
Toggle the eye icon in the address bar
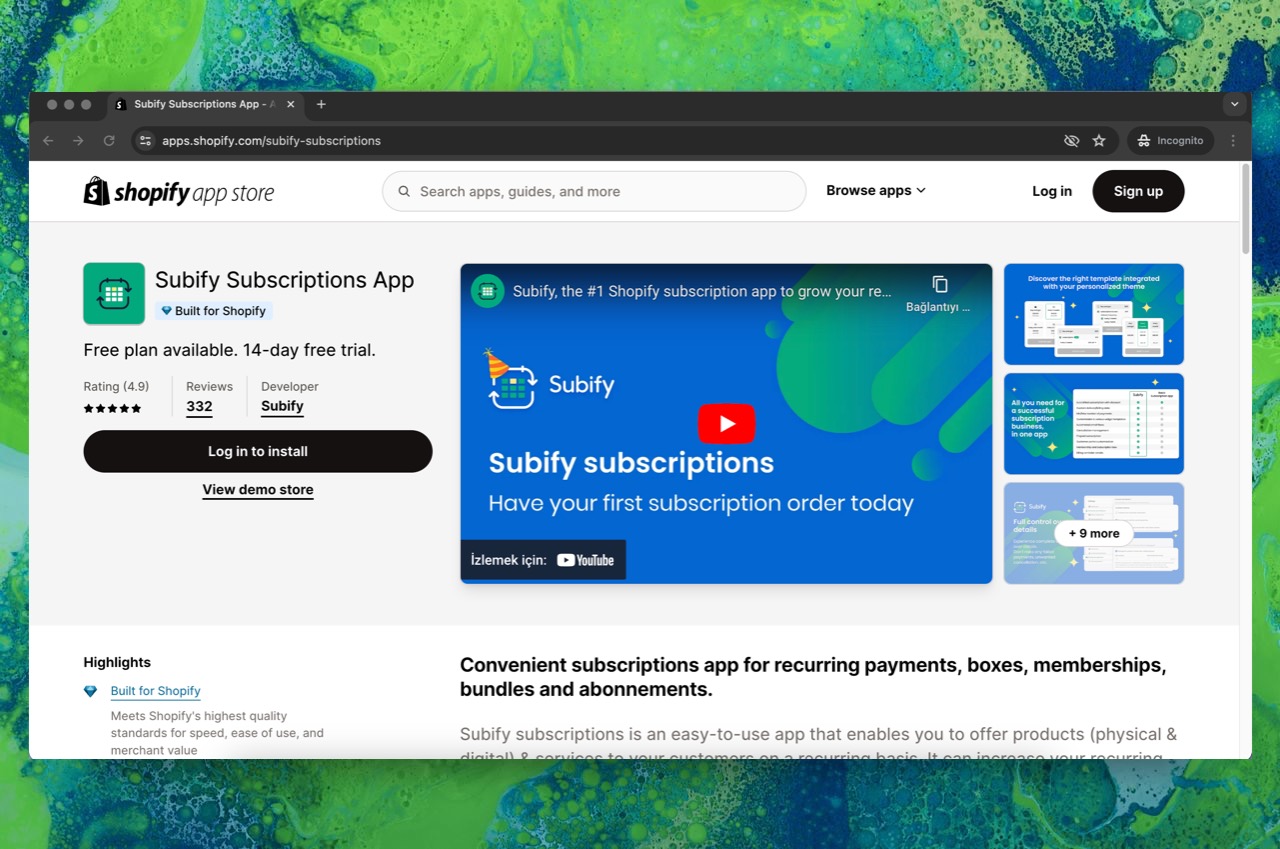coord(1070,140)
